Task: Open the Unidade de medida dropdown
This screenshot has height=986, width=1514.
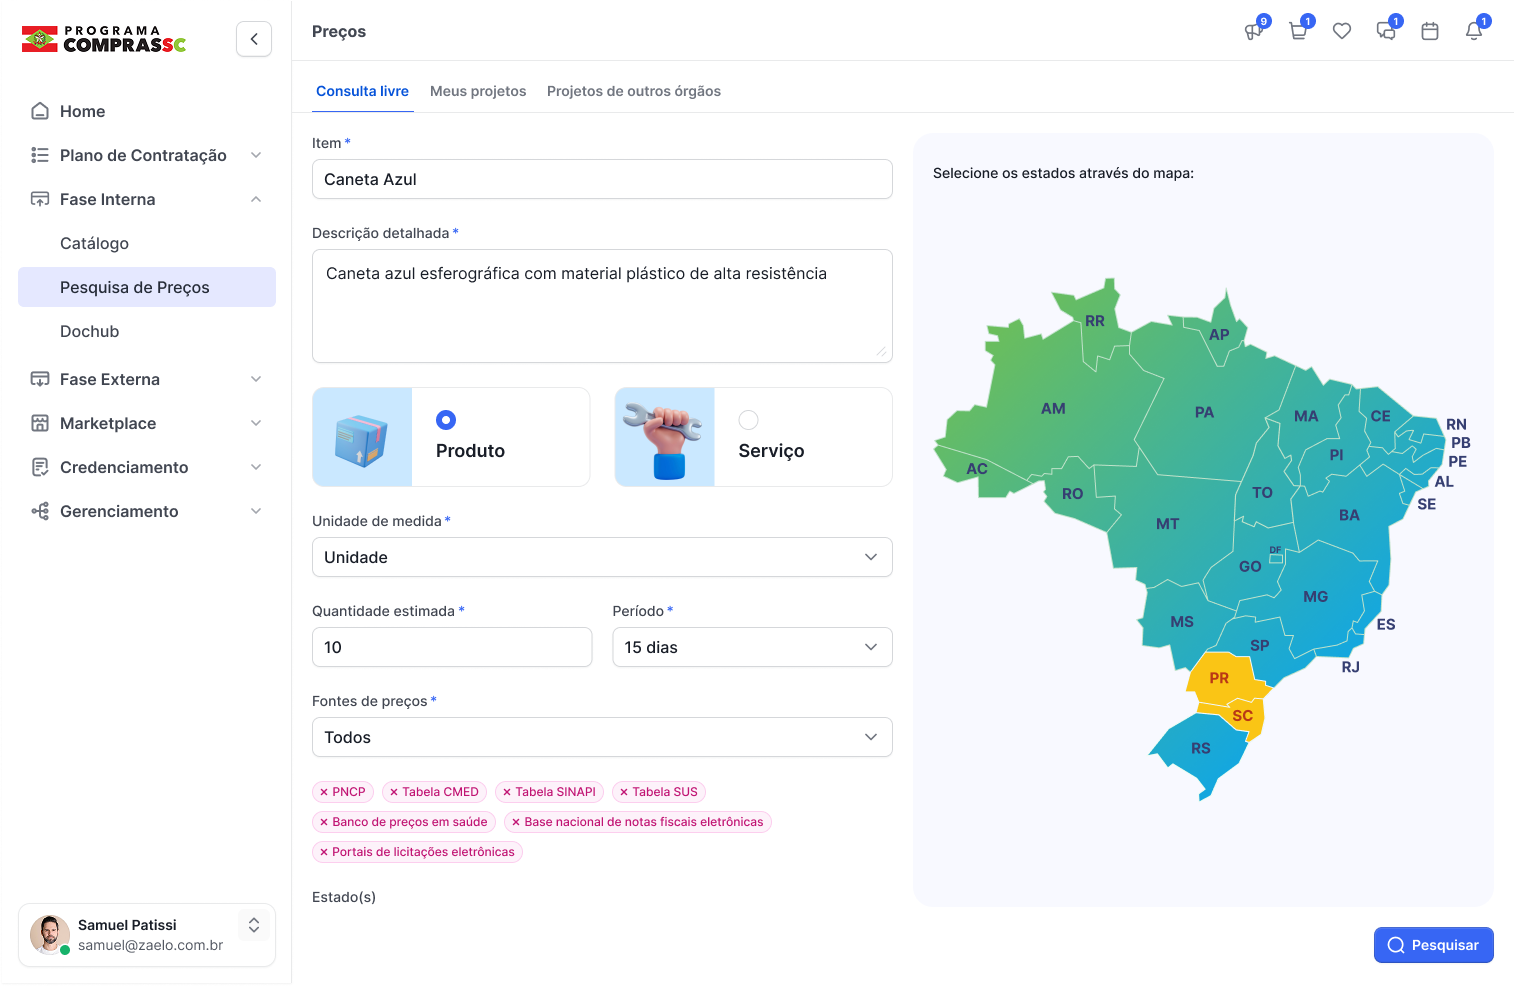Action: click(602, 557)
